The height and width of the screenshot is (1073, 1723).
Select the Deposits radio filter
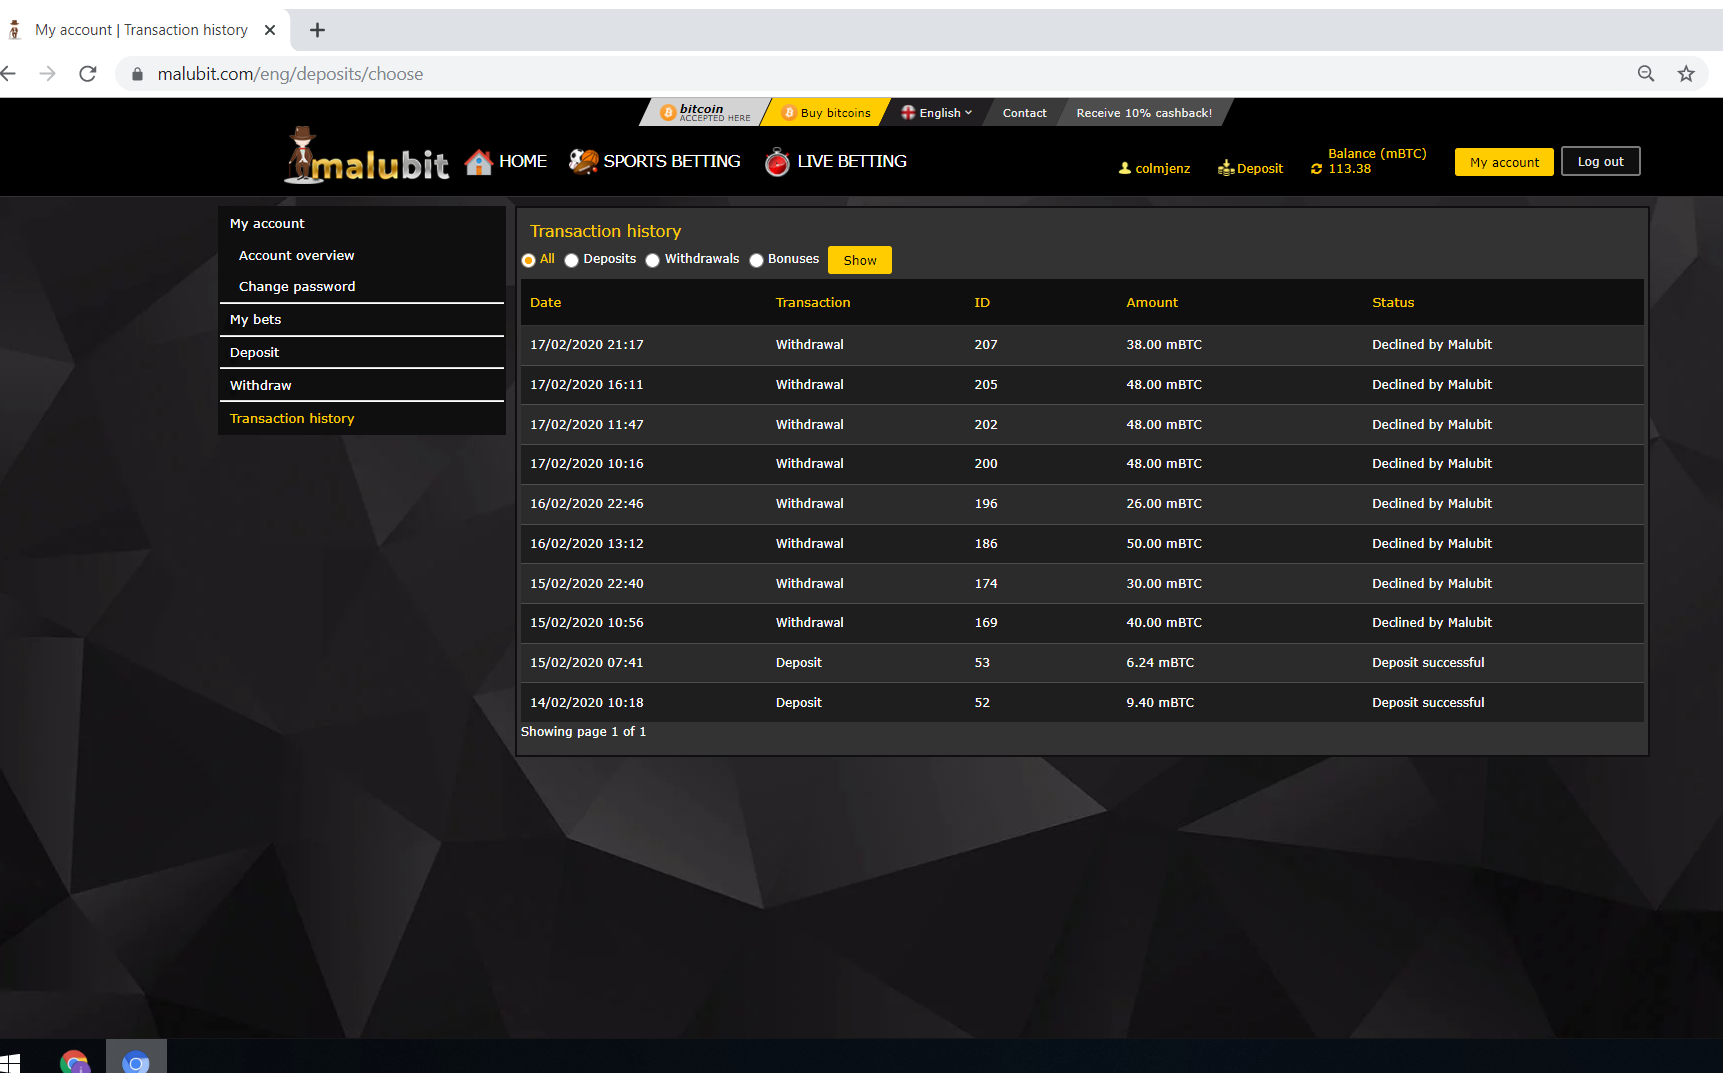pos(572,260)
